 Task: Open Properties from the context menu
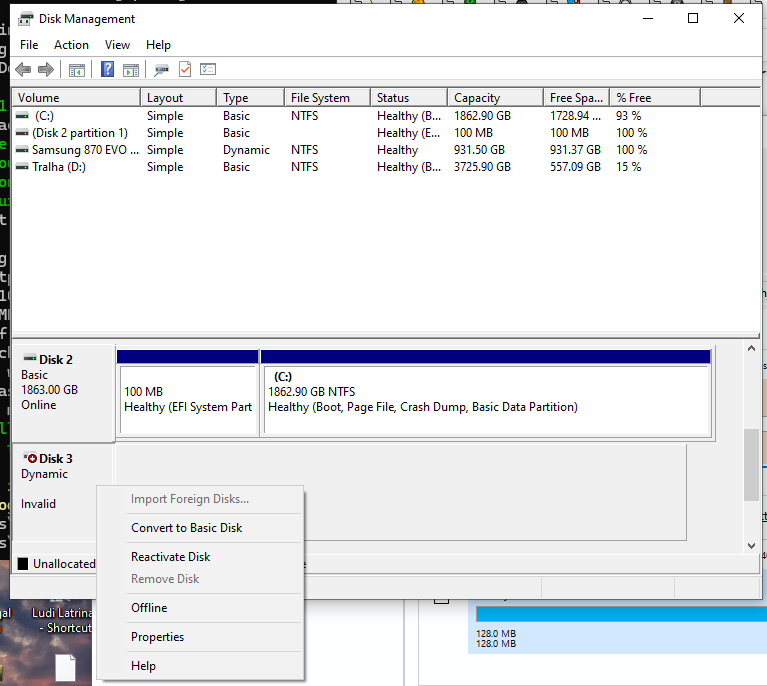click(200, 637)
